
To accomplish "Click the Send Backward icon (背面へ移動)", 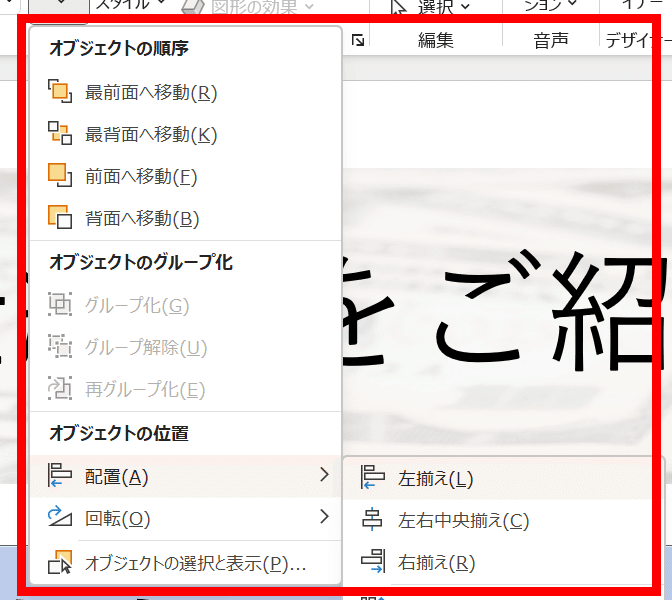I will click(60, 217).
